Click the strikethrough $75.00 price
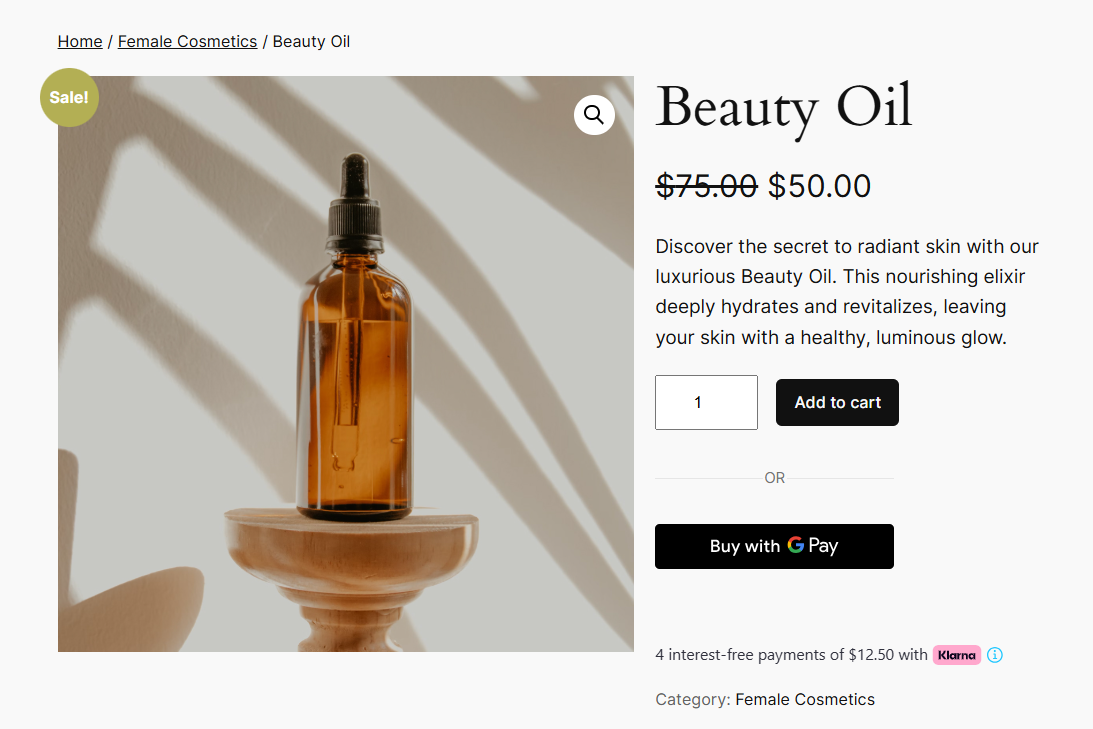The width and height of the screenshot is (1093, 729). point(706,185)
